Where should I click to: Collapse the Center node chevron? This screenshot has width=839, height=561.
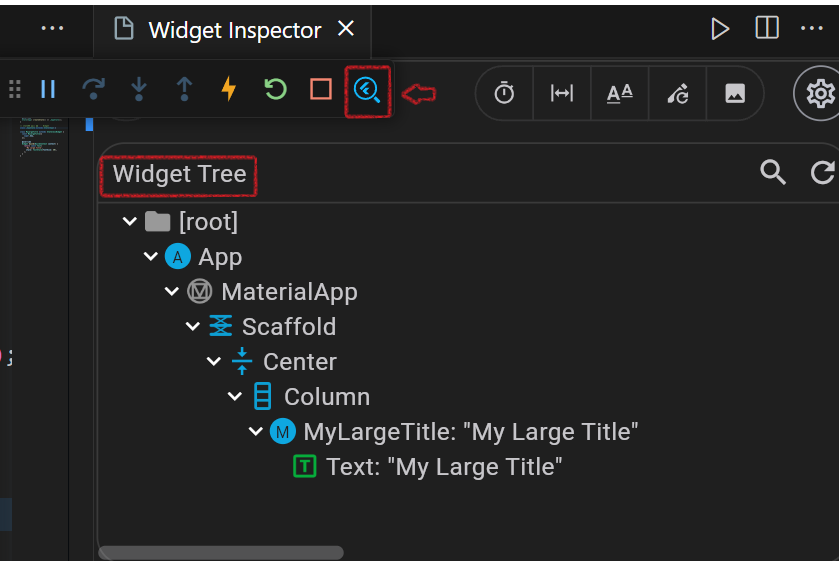click(214, 361)
